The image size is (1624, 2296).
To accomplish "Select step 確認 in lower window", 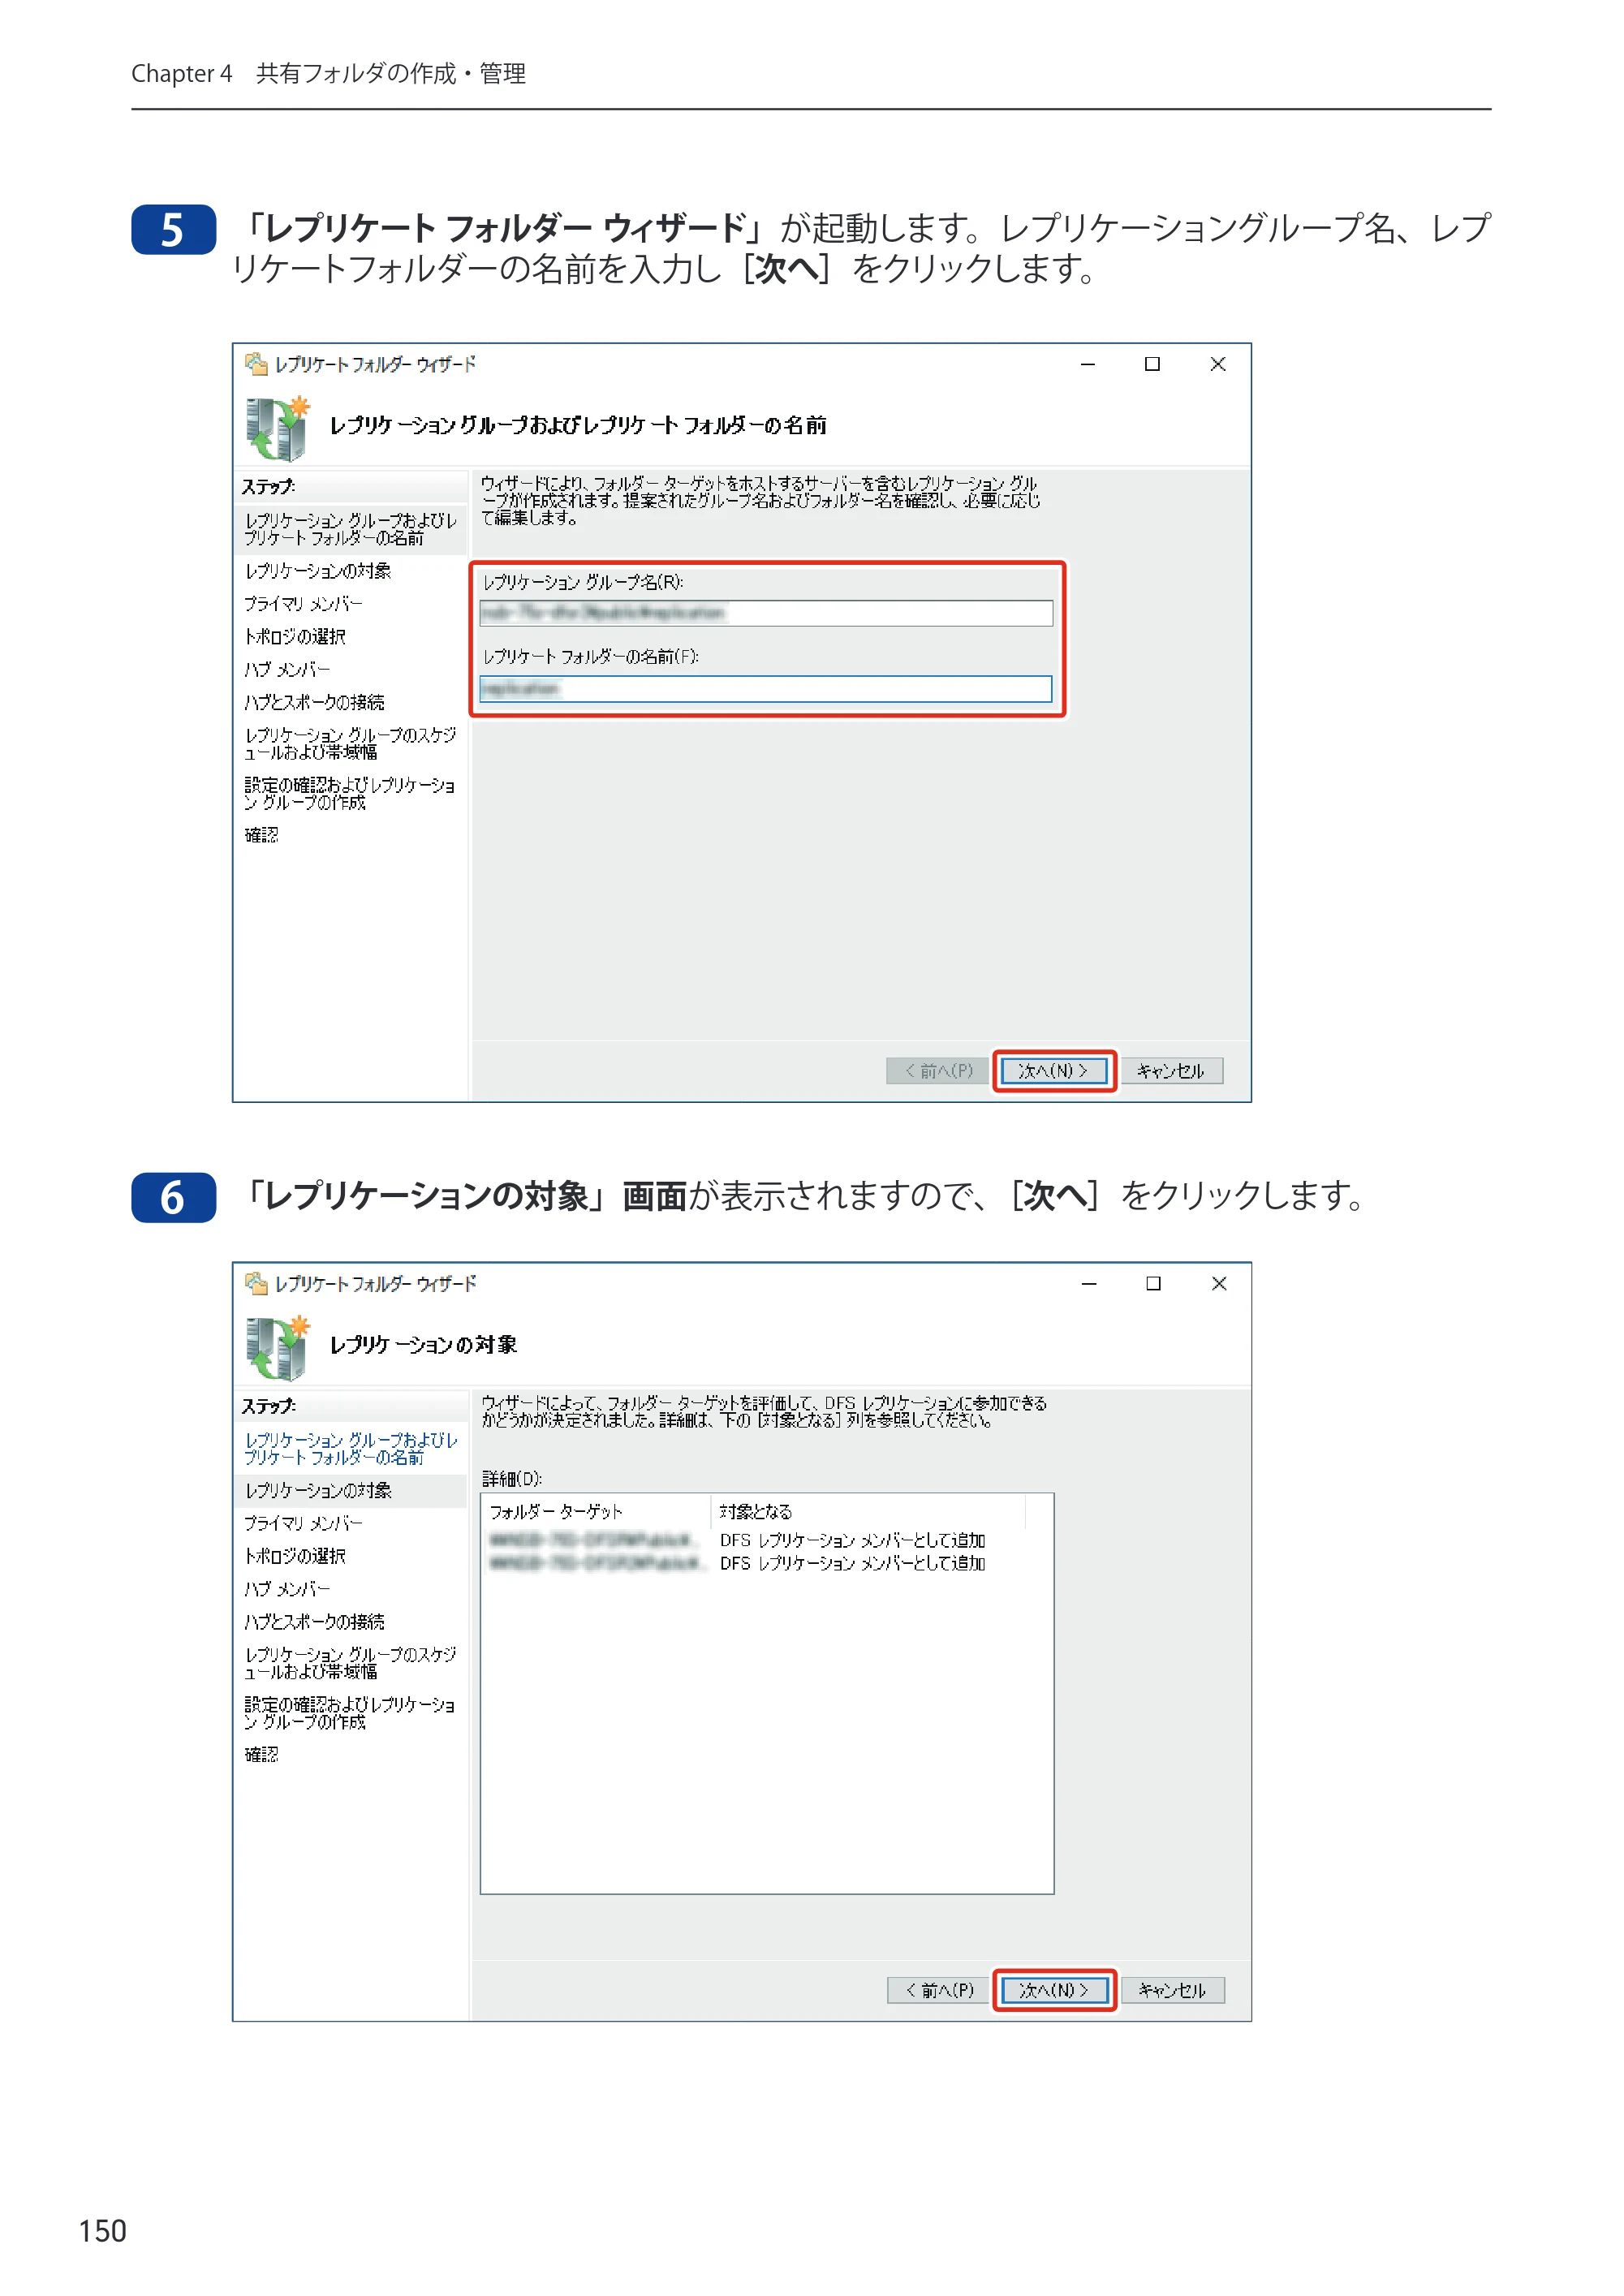I will [x=261, y=1754].
